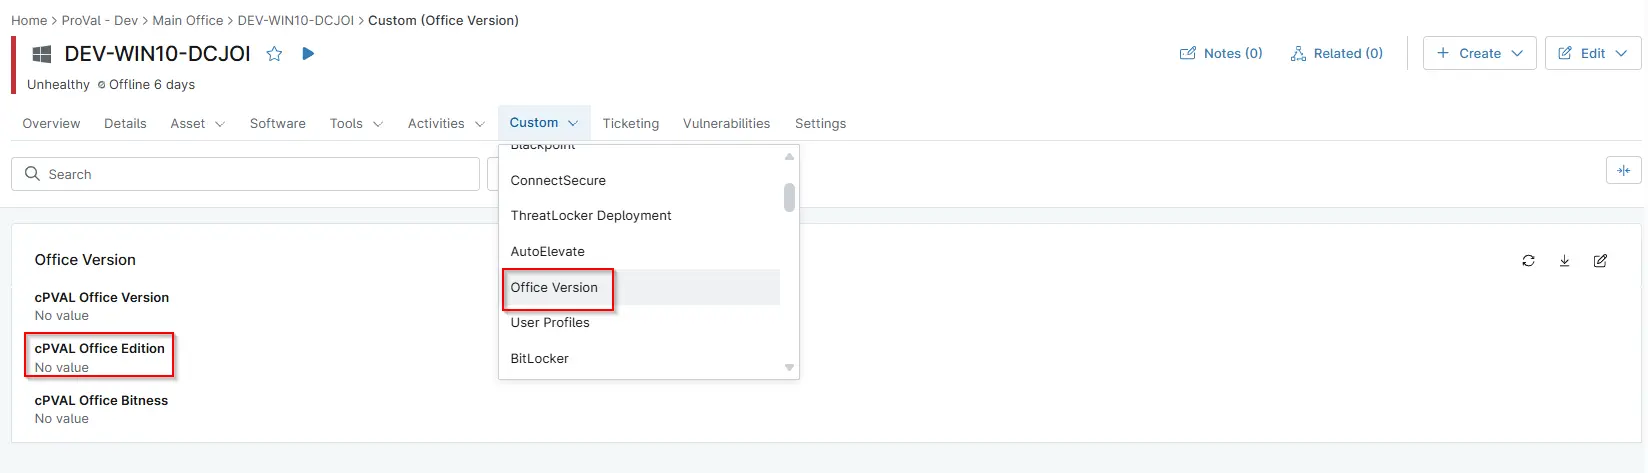Go to ProVal - Dev breadcrumb

[100, 20]
